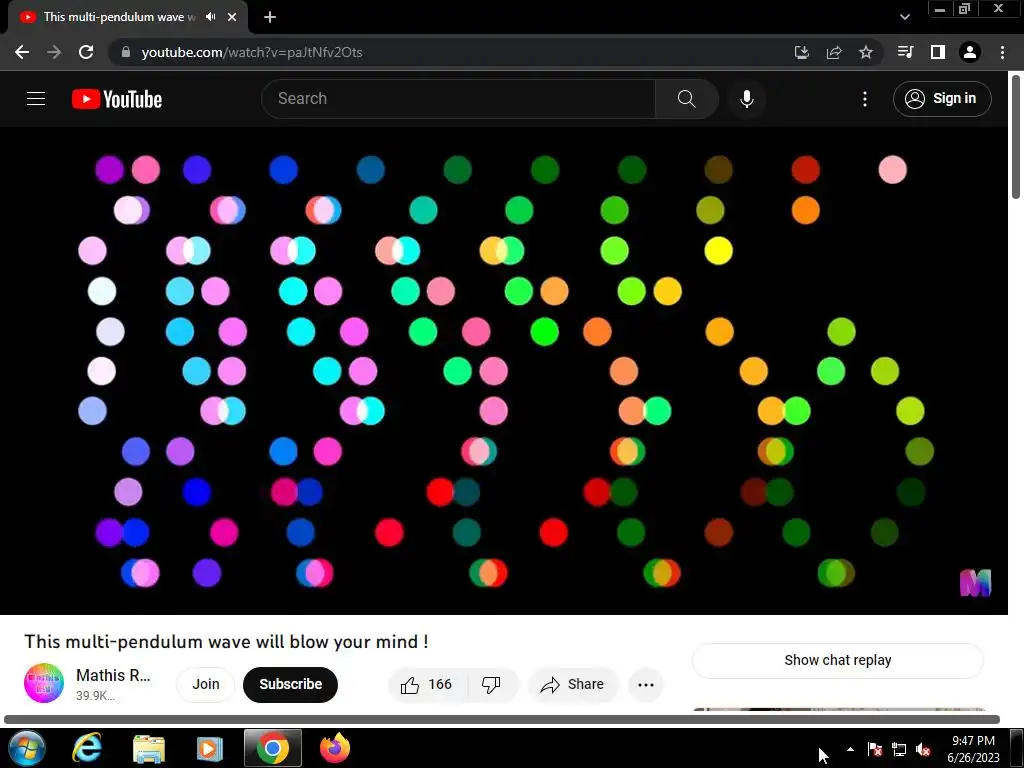Click the muted volume tray icon
This screenshot has height=768, width=1024.
pos(923,749)
